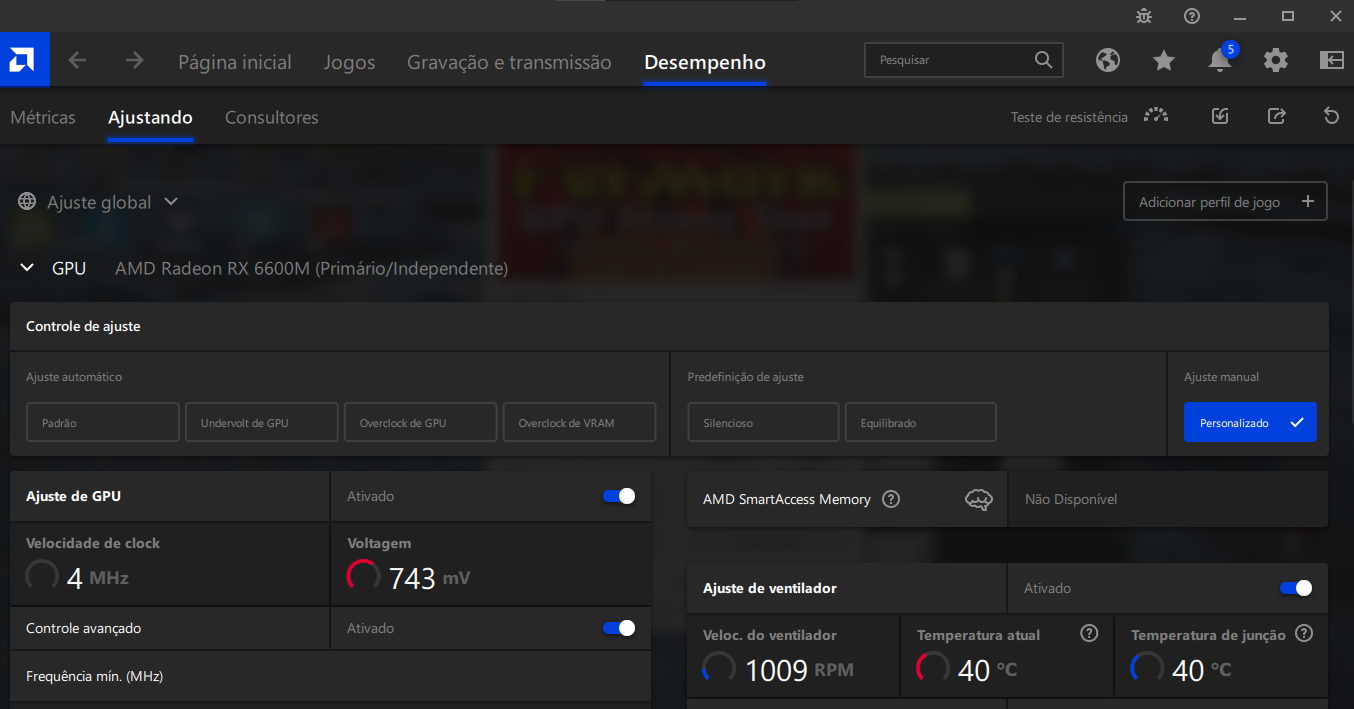Viewport: 1354px width, 709px height.
Task: Open Gravação e transmissão tab
Action: tap(509, 62)
